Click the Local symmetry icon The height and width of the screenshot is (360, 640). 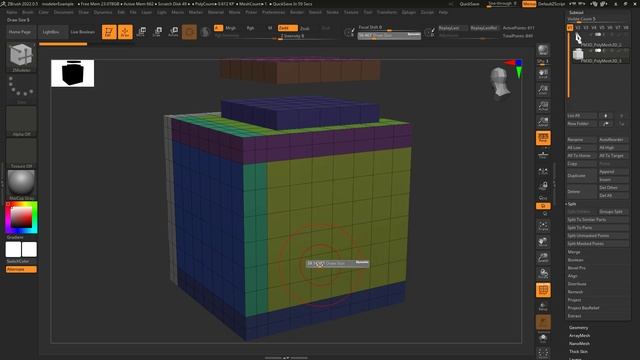[543, 172]
